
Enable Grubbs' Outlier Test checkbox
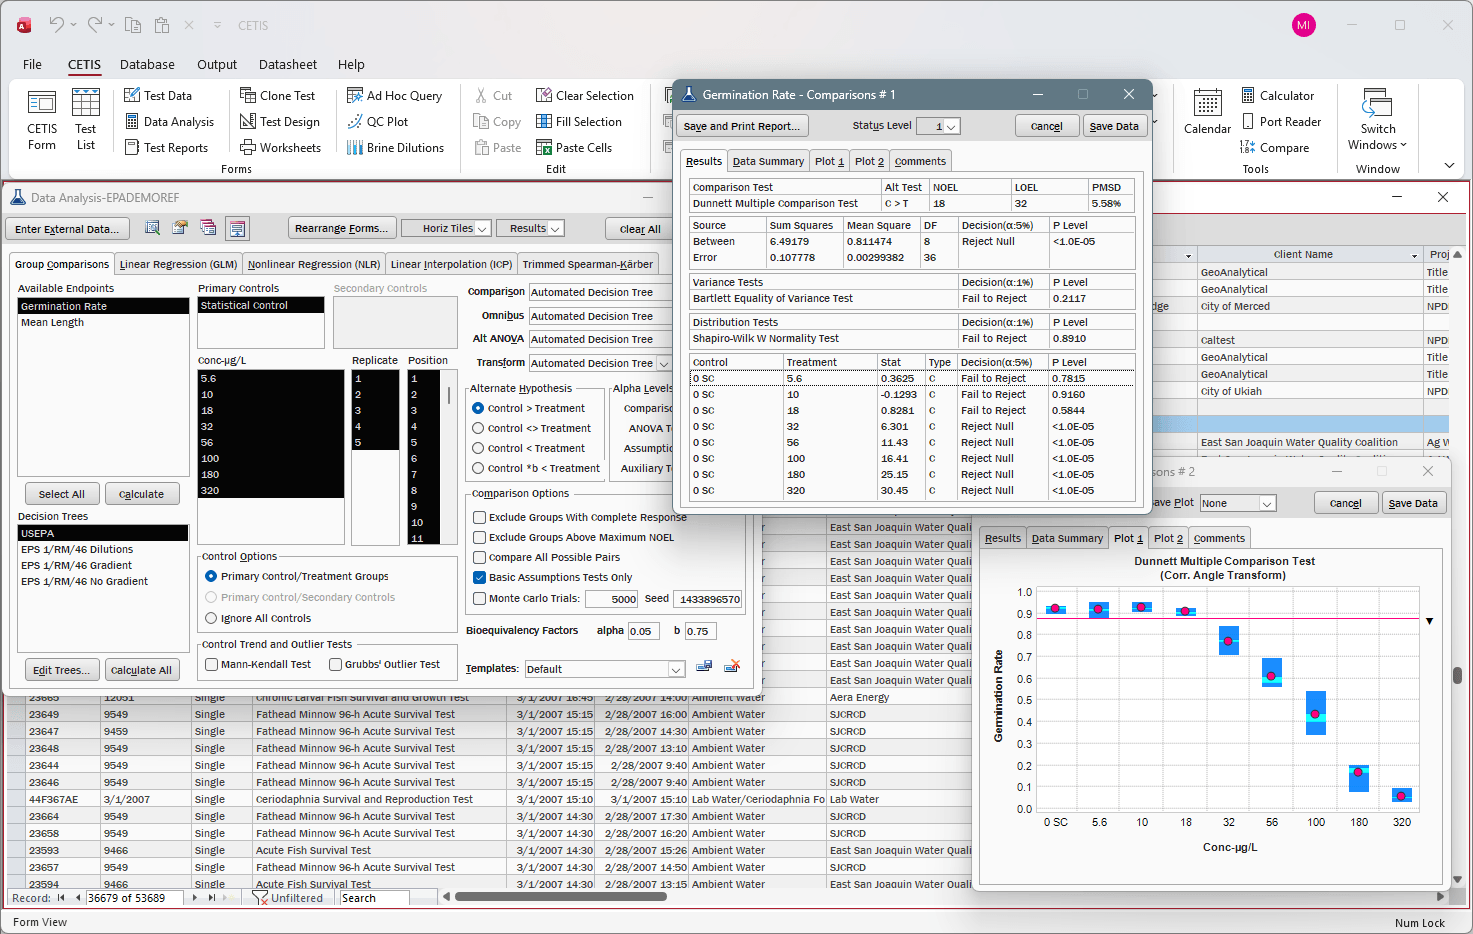[x=336, y=664]
